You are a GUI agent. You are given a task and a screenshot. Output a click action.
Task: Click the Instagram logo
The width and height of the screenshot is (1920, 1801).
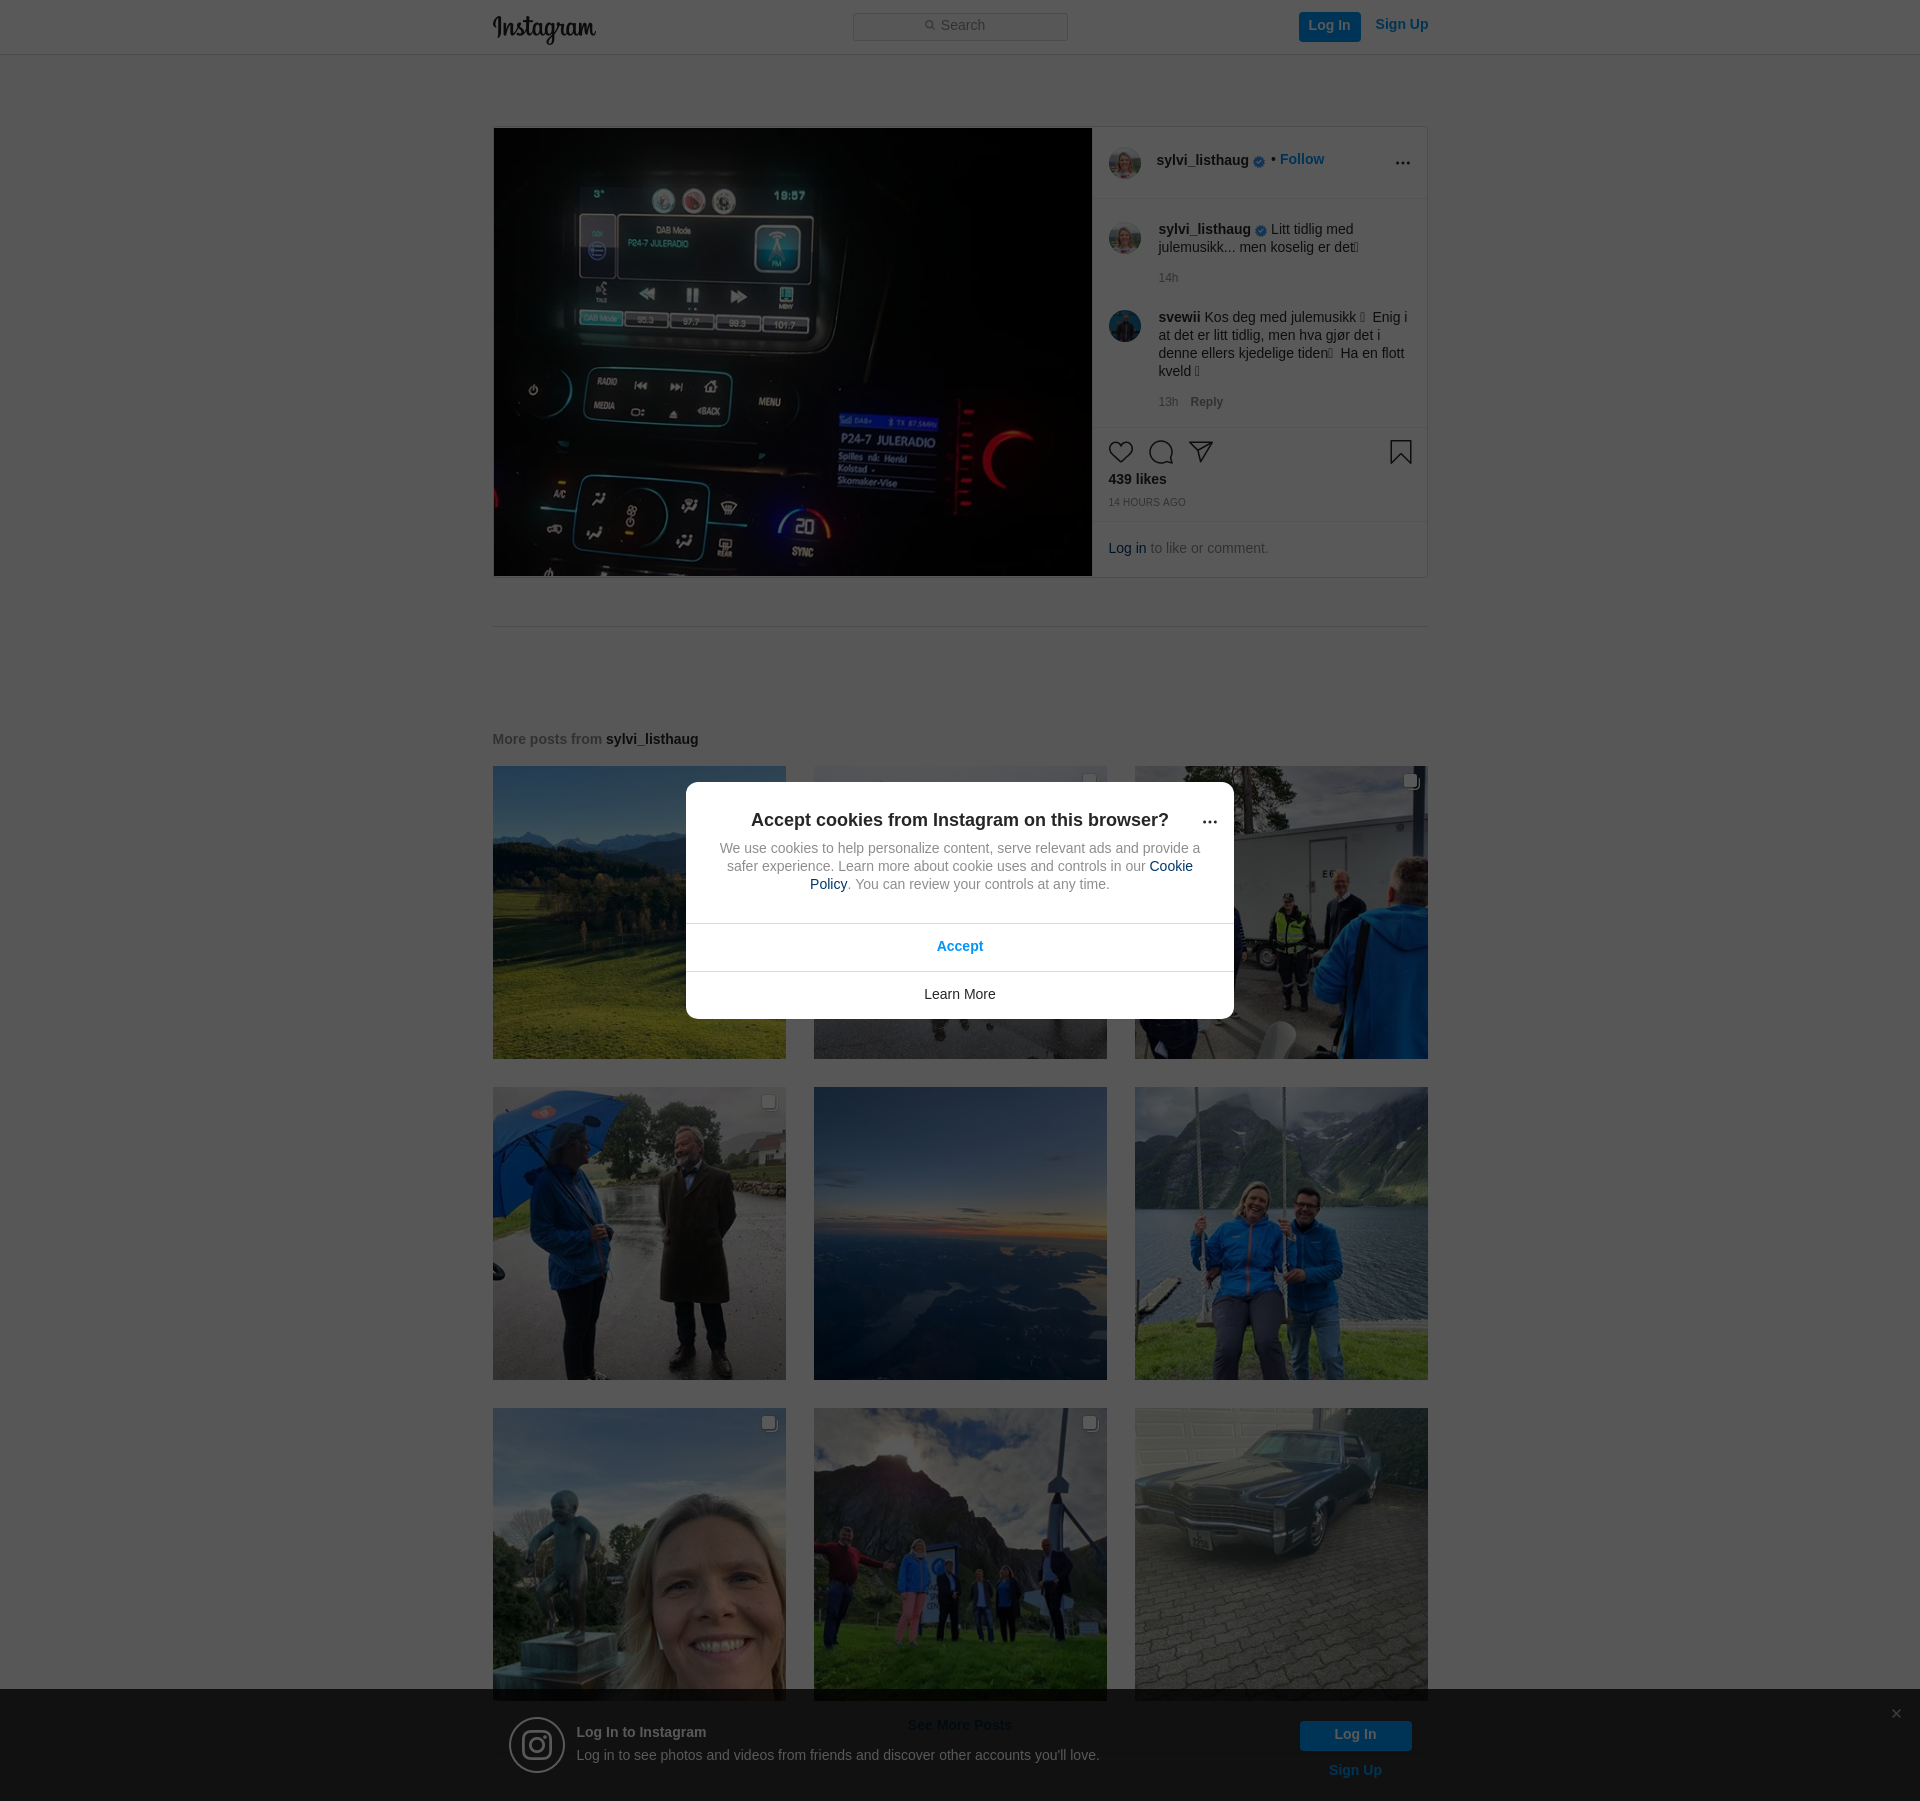544,29
